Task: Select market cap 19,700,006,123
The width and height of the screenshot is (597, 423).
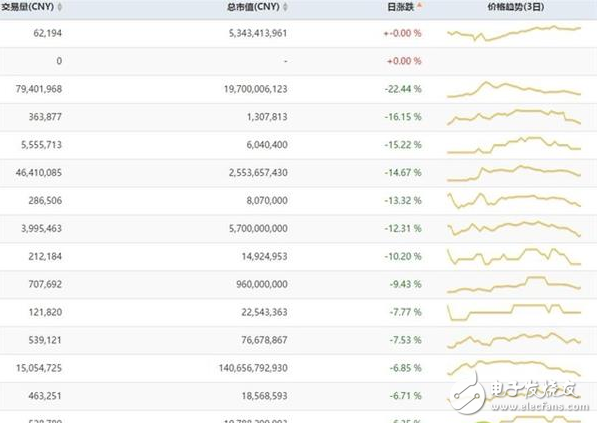Action: (x=255, y=89)
